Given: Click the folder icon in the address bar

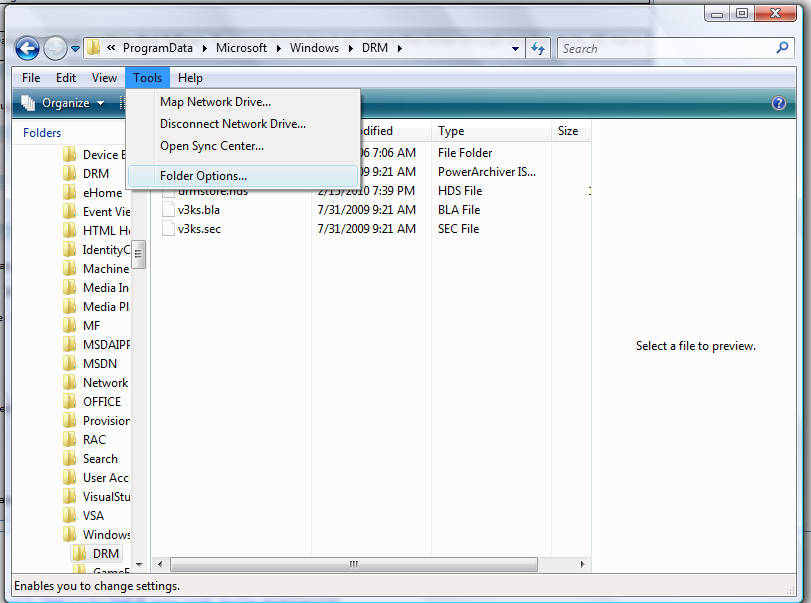Looking at the screenshot, I should coord(92,47).
